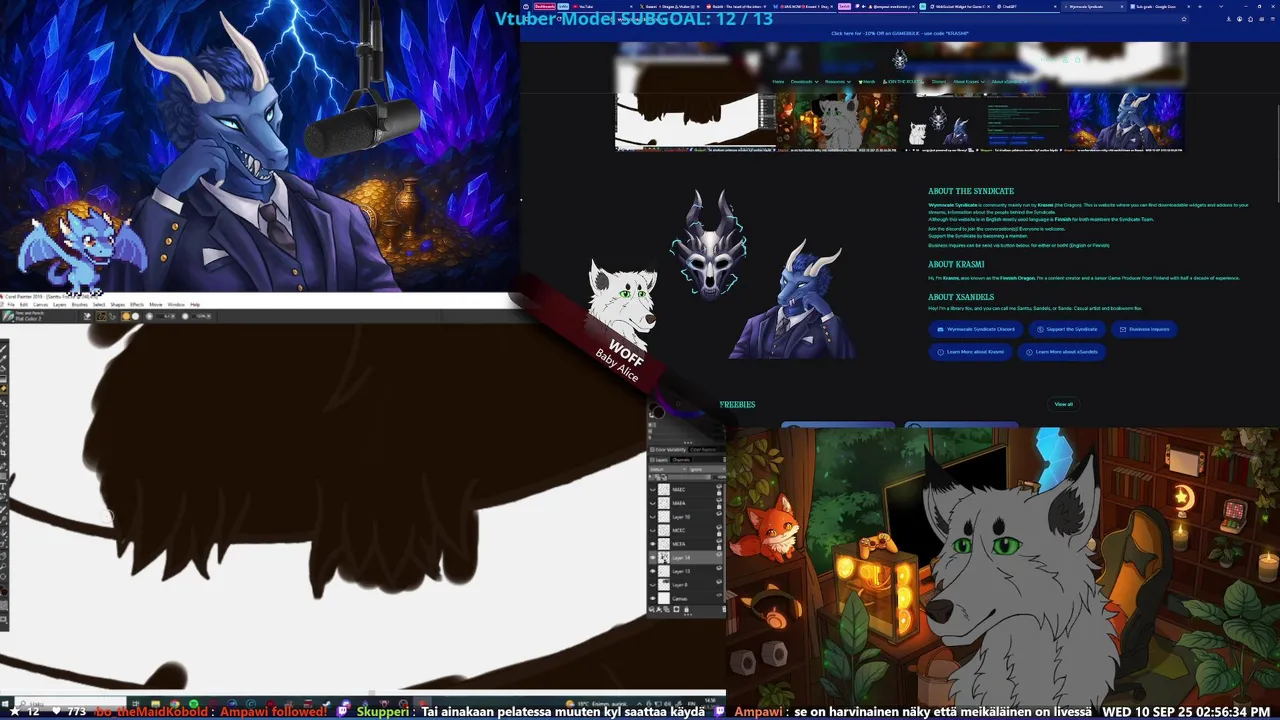The image size is (1280, 720).
Task: Click the GAMERBULK discount banner link
Action: [x=899, y=33]
